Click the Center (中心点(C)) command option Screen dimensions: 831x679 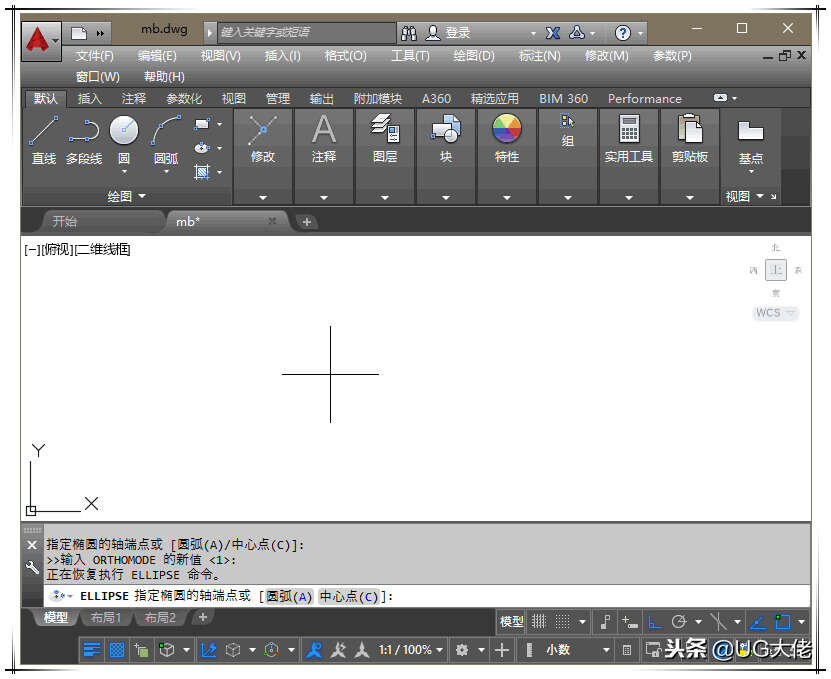pos(349,596)
